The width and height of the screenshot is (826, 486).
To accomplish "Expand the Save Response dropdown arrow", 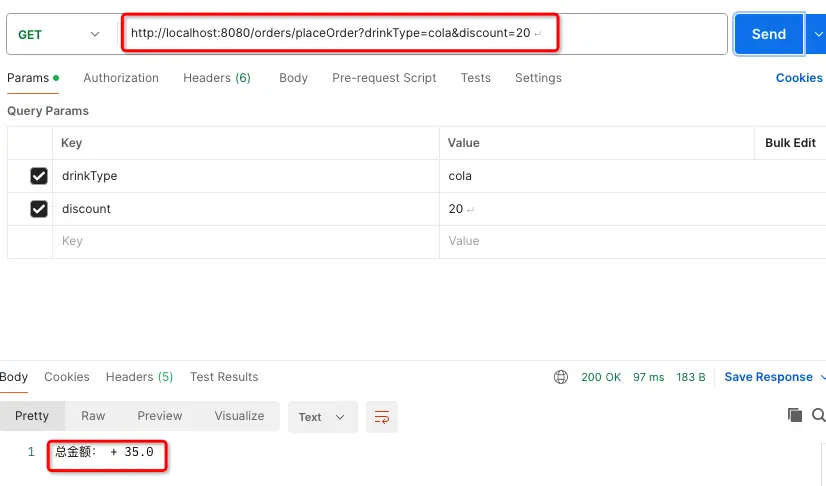I will click(x=822, y=377).
